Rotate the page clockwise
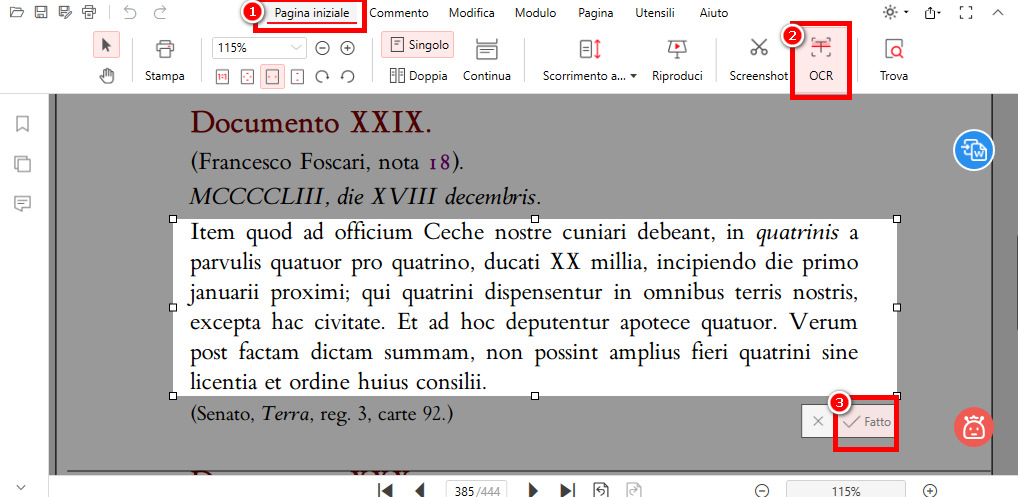Screen dimensions: 1018x497 [x=322, y=77]
